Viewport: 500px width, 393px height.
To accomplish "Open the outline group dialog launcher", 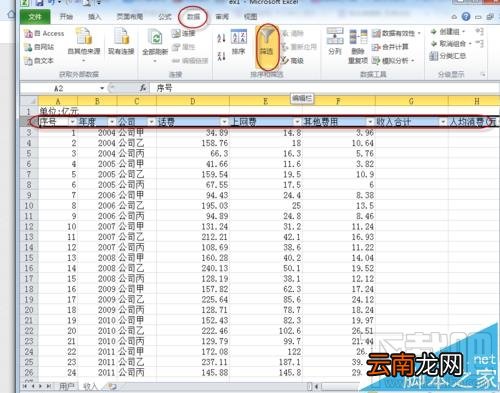I will pos(483,74).
